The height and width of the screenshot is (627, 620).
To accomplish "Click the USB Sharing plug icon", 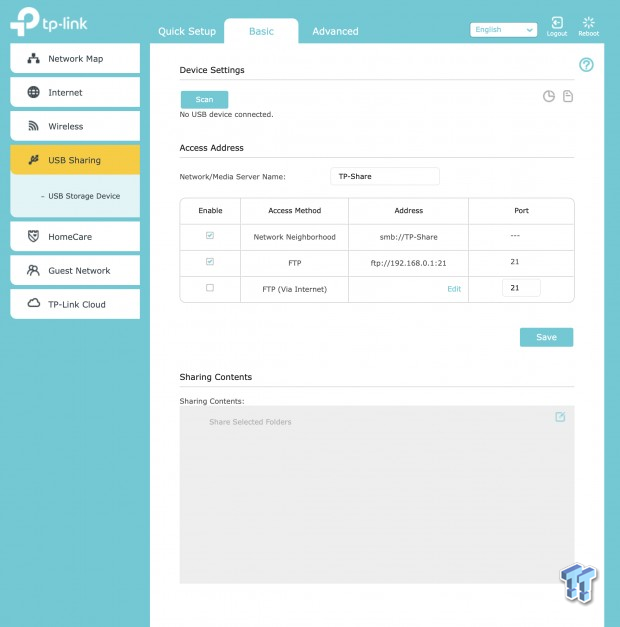I will [34, 160].
